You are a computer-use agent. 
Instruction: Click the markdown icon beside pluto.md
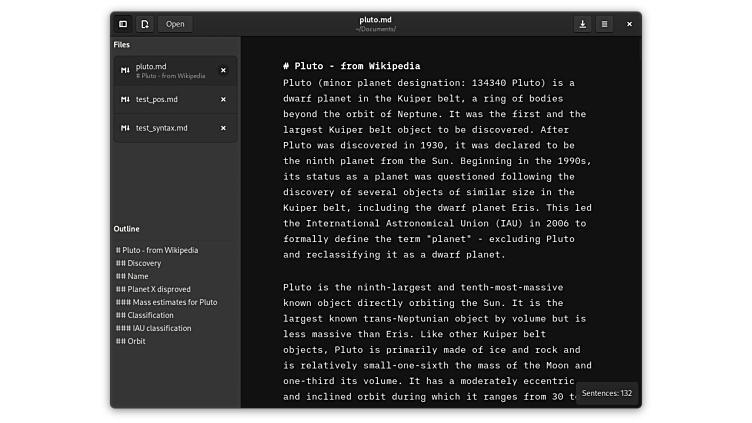(125, 70)
